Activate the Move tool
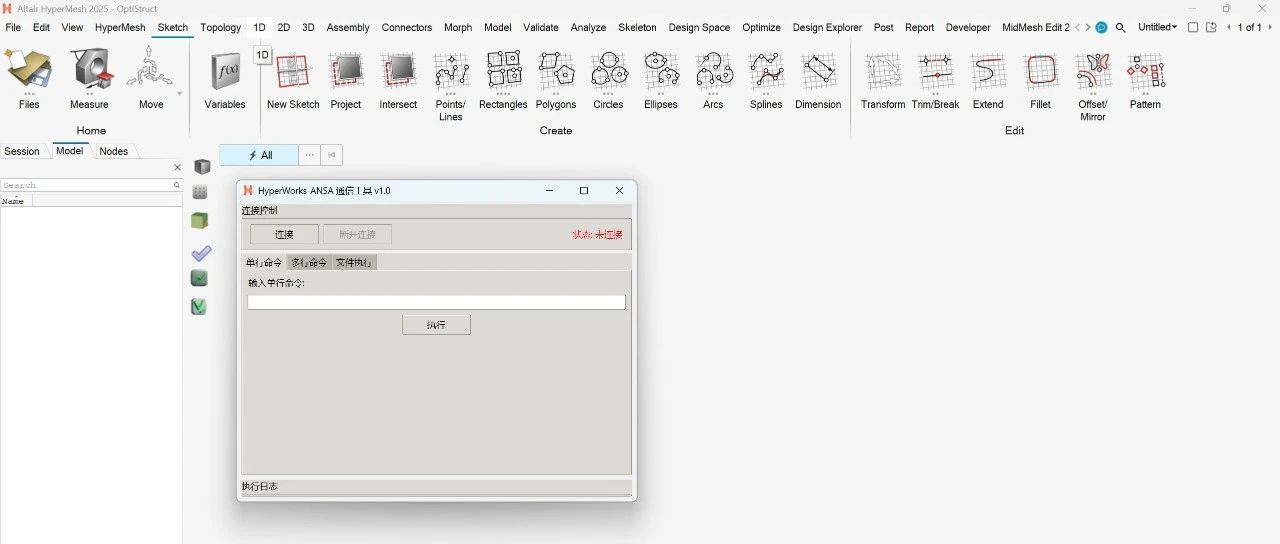This screenshot has height=544, width=1280. [x=151, y=80]
